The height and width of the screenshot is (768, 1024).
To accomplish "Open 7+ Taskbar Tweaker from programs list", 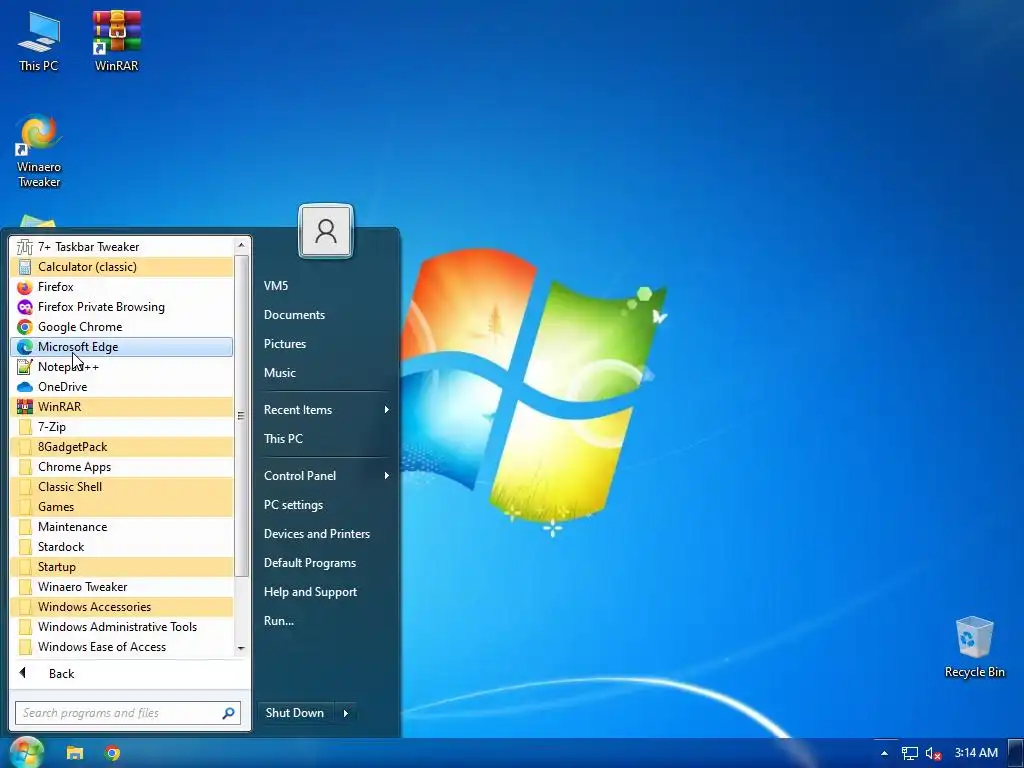I will [x=122, y=247].
